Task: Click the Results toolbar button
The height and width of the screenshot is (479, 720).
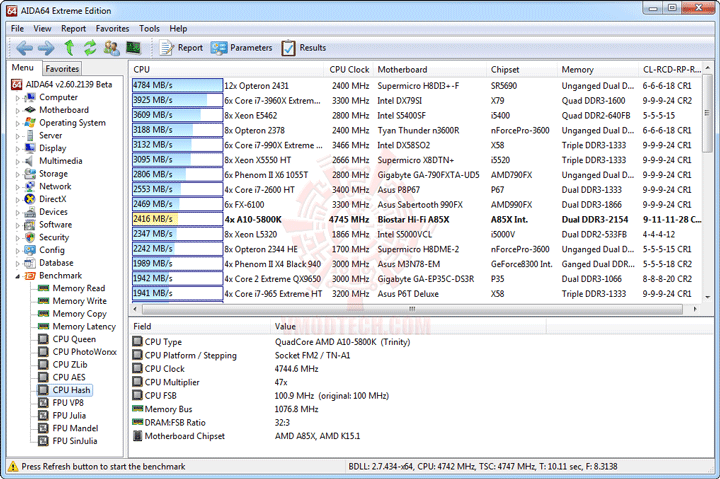Action: click(304, 48)
